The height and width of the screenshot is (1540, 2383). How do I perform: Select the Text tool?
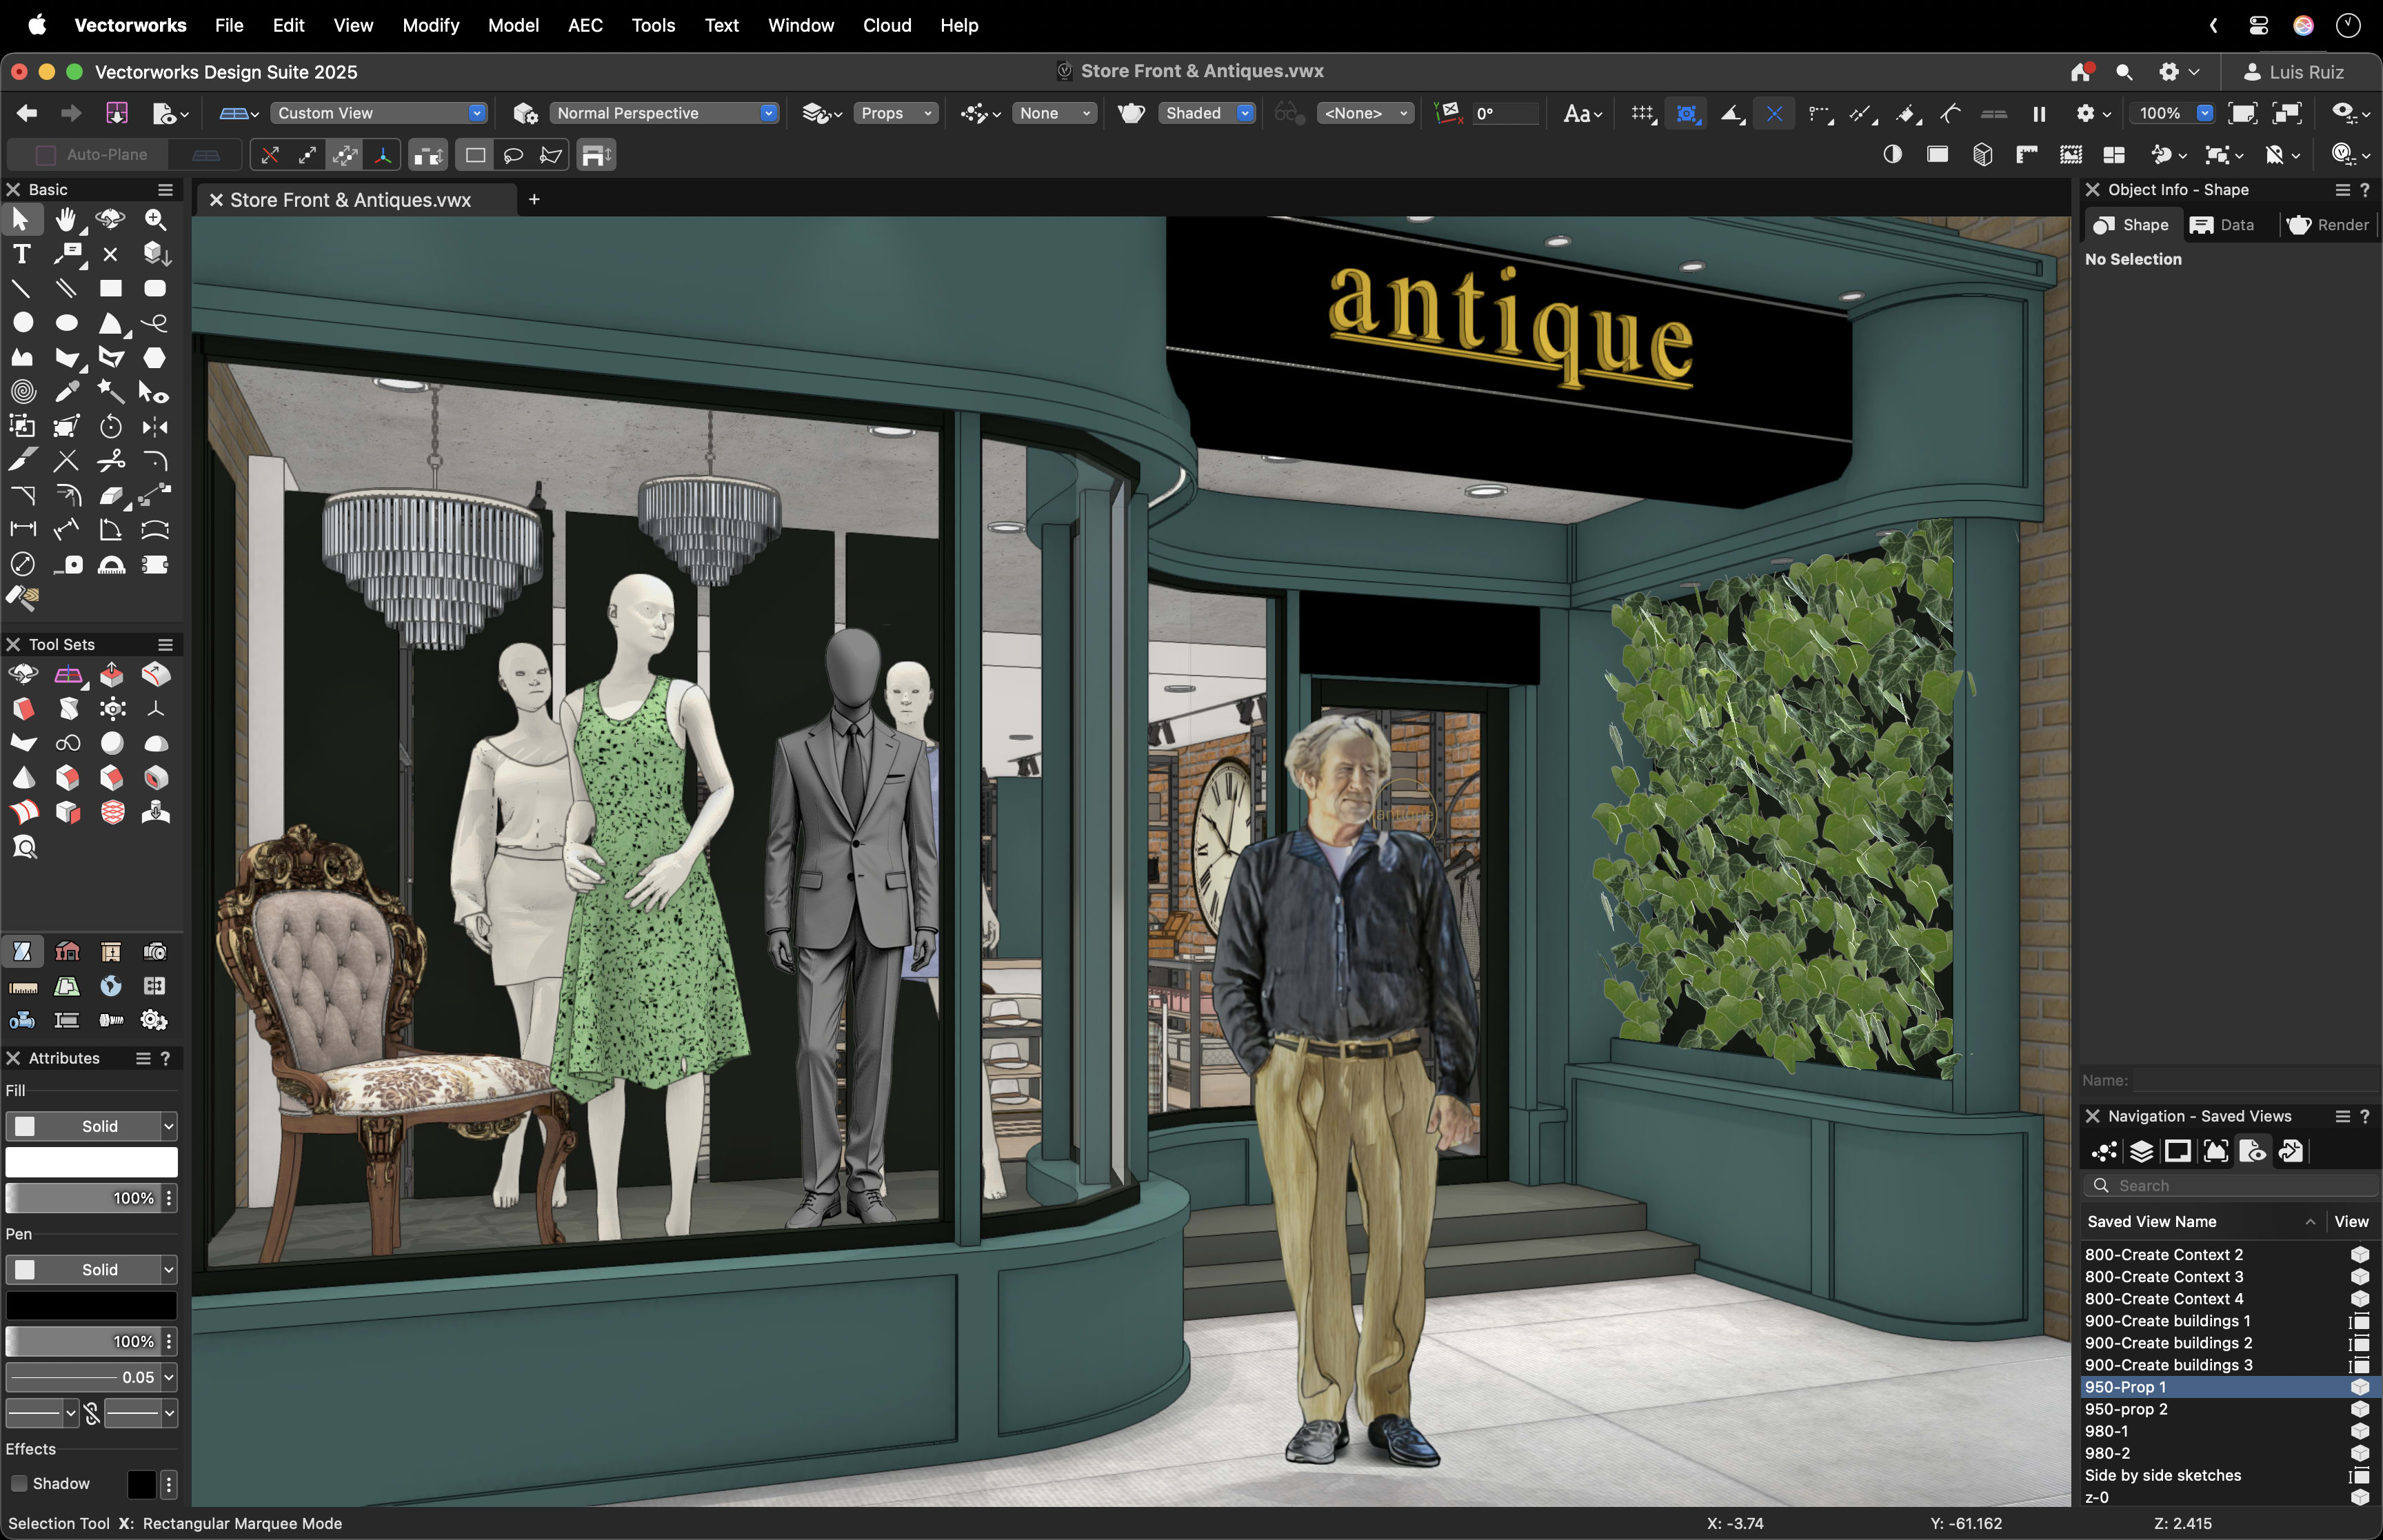coord(22,254)
